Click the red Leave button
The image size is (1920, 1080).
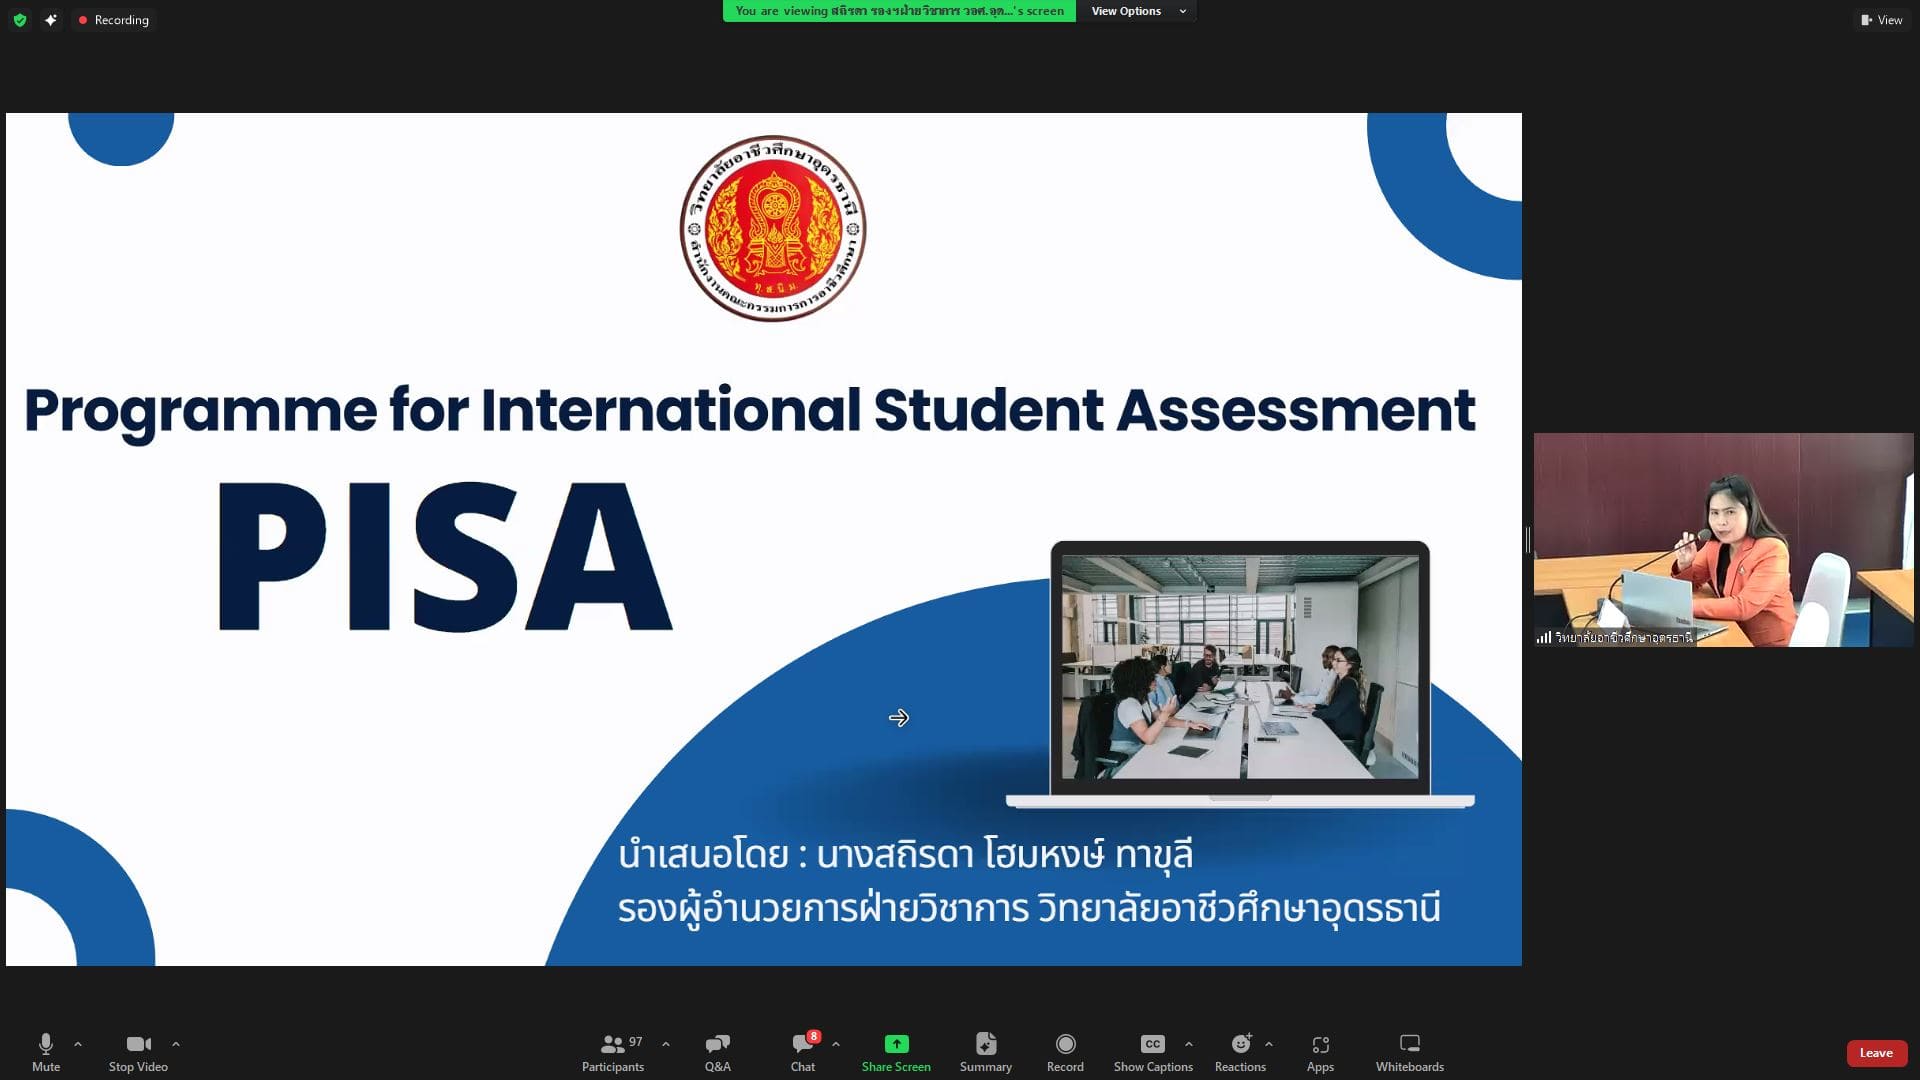point(1876,1053)
